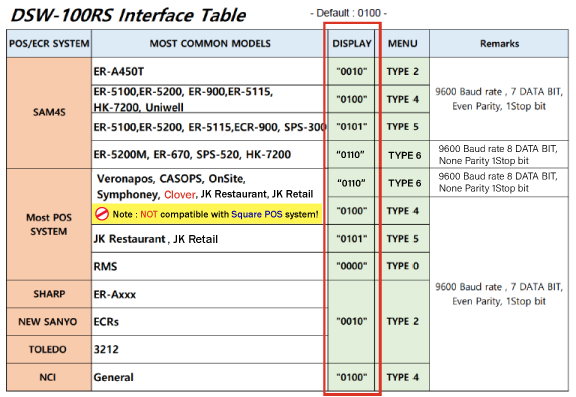Click the POS/ECR SYSTEM header cell
Viewport: 576px width, 397px height.
pos(49,44)
